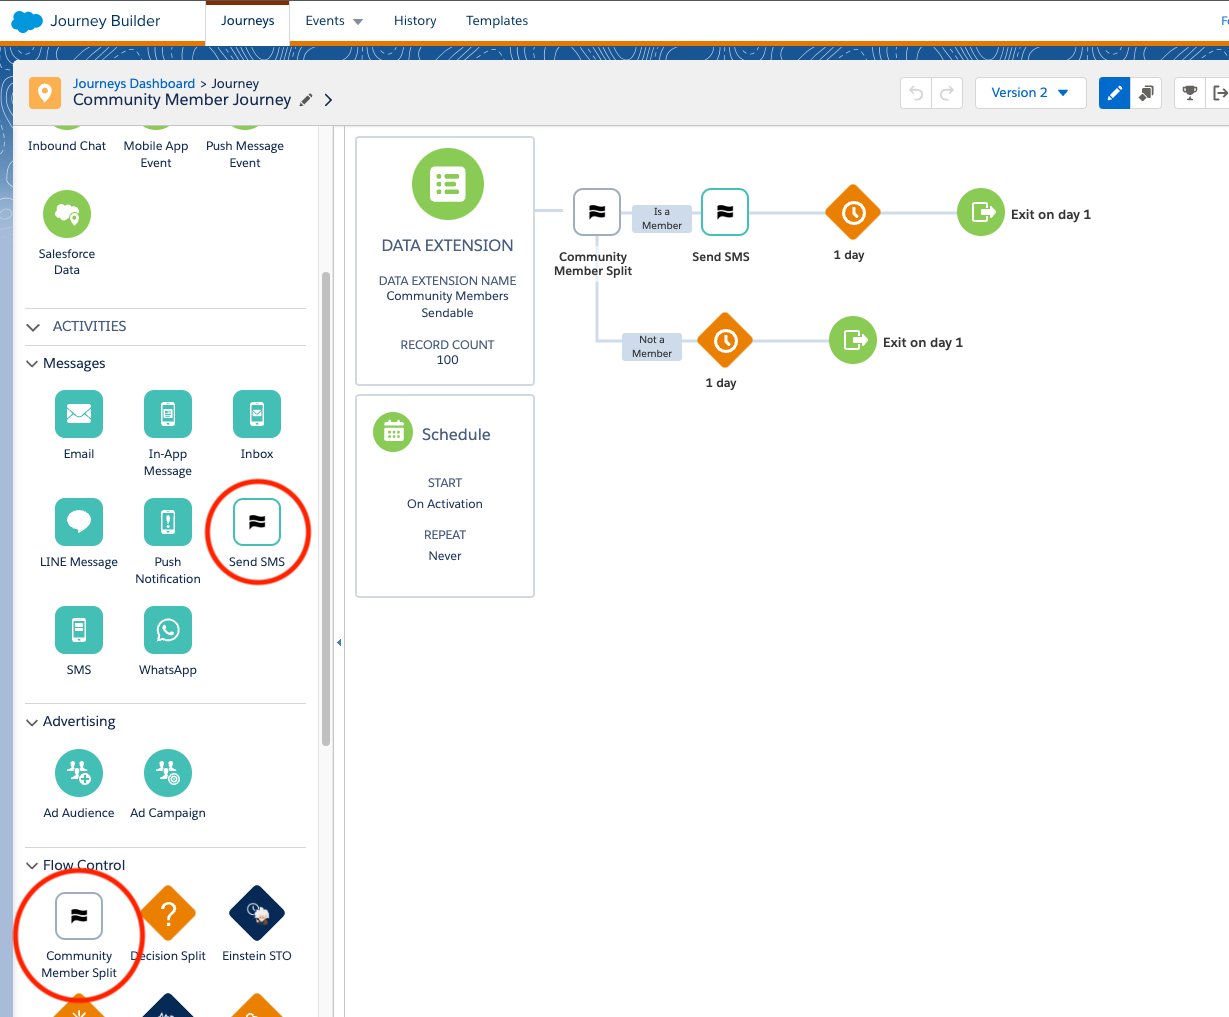Go to the History tab
Screen dimensions: 1229x1017
(x=415, y=21)
